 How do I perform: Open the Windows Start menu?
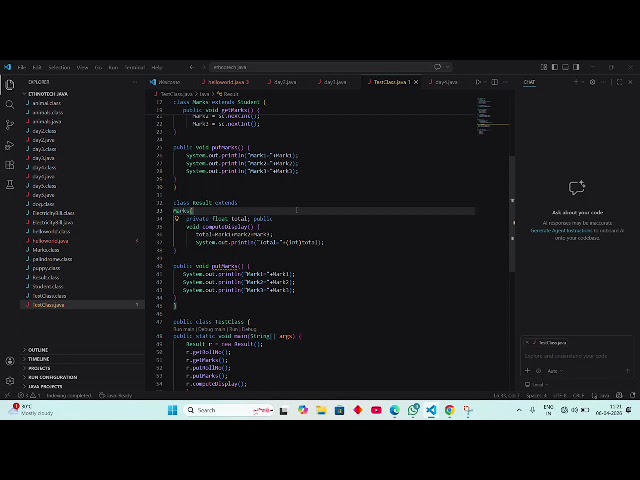[173, 410]
